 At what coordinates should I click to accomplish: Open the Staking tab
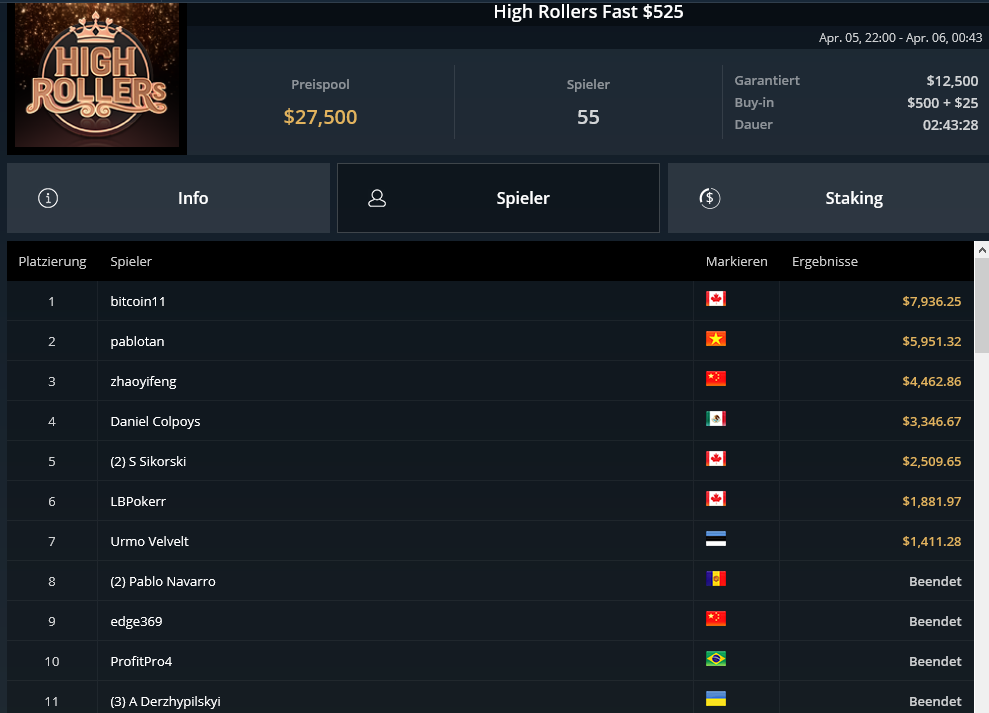click(828, 198)
